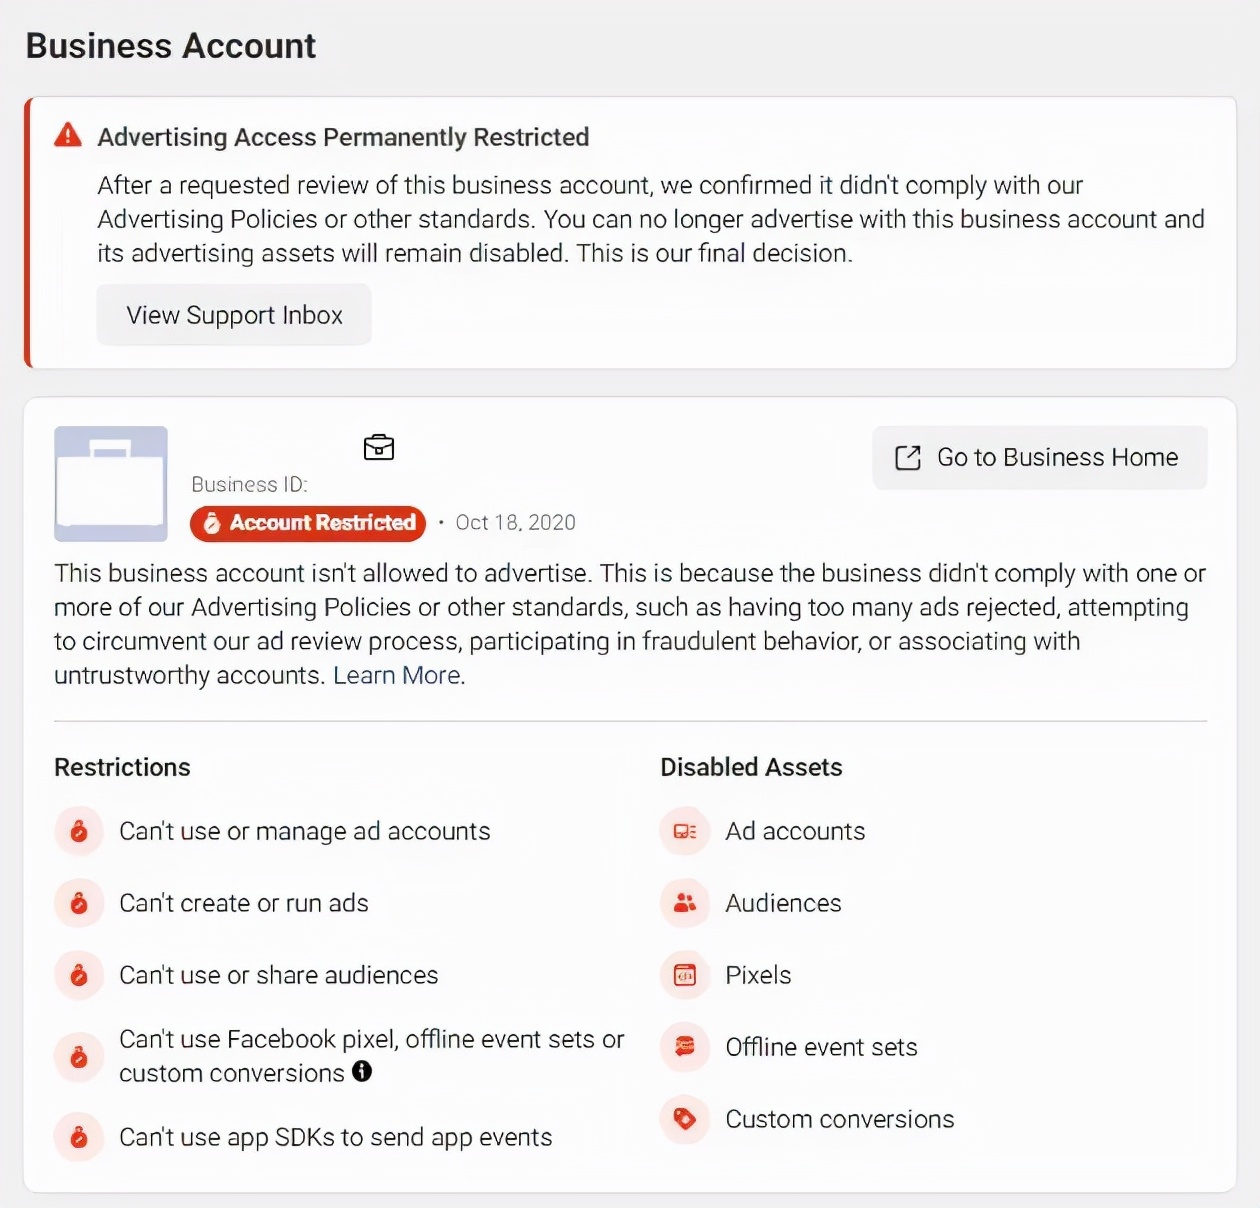Click restriction icon beside Can't use app SDKs
The width and height of the screenshot is (1260, 1208).
(79, 1137)
